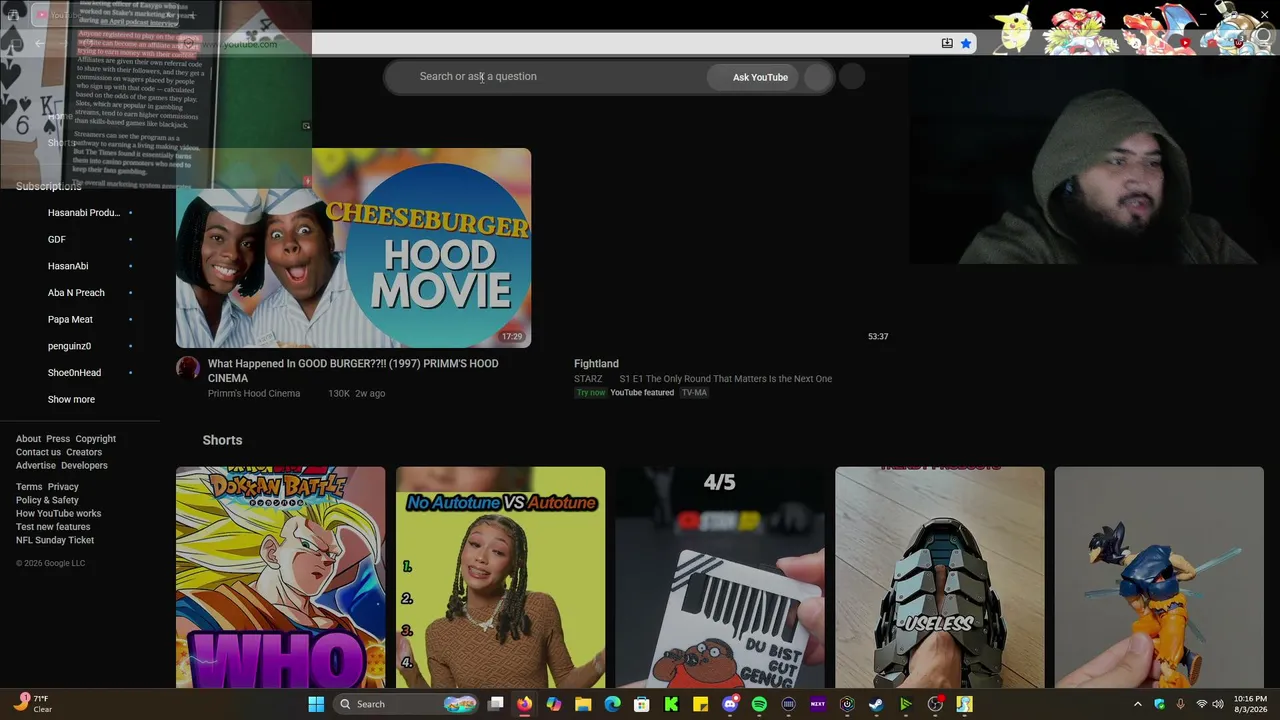Open the NEXT app in the taskbar
The height and width of the screenshot is (720, 1280).
pos(818,704)
